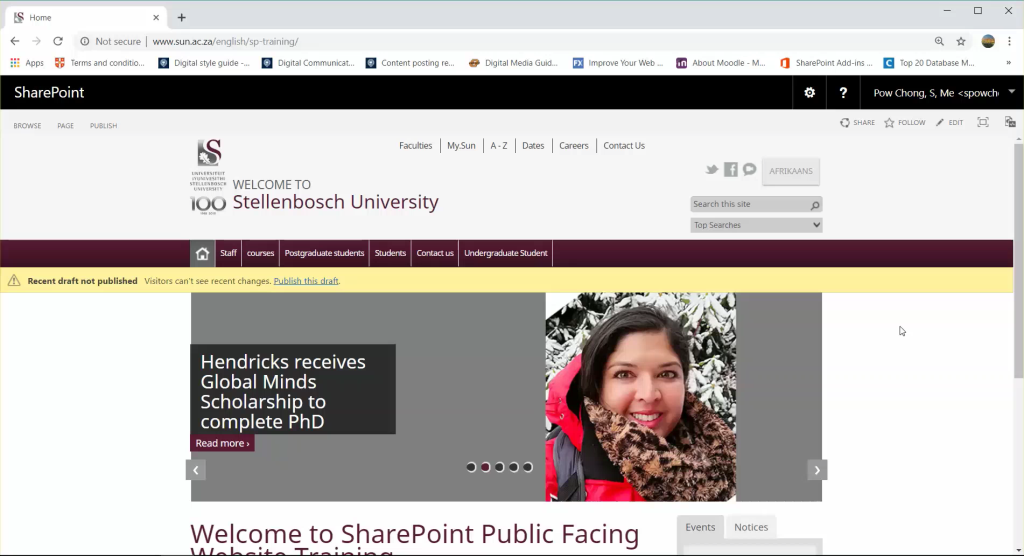Open Digital style guide bookmark

tap(204, 63)
